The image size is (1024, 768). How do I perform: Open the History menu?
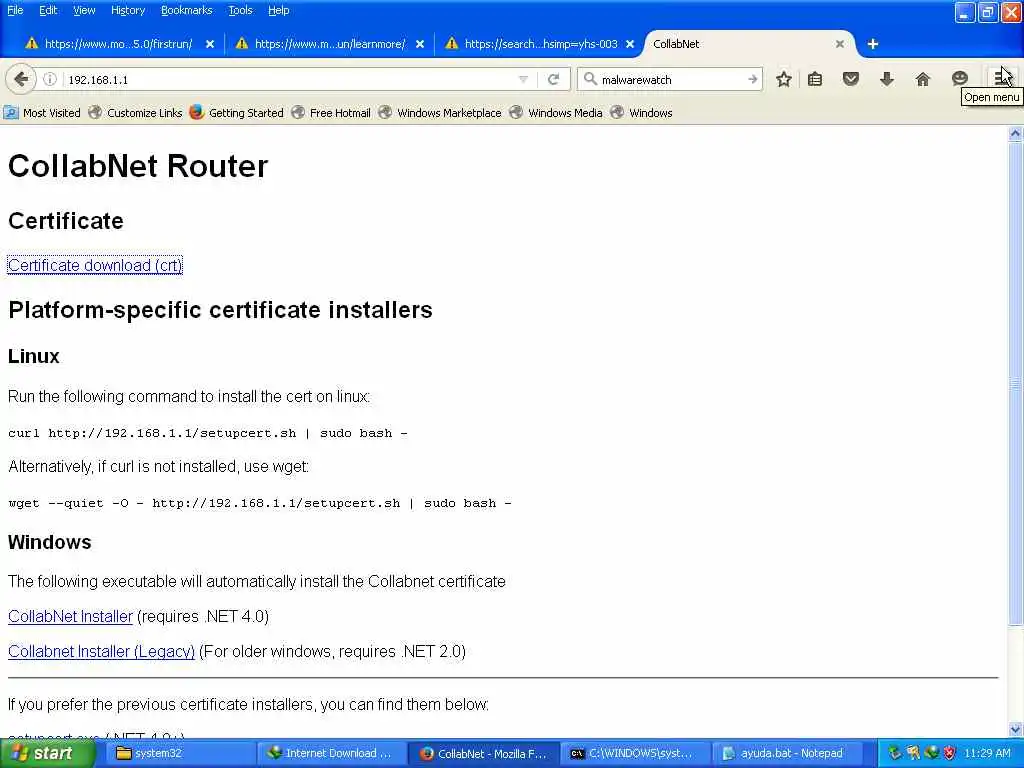(128, 10)
